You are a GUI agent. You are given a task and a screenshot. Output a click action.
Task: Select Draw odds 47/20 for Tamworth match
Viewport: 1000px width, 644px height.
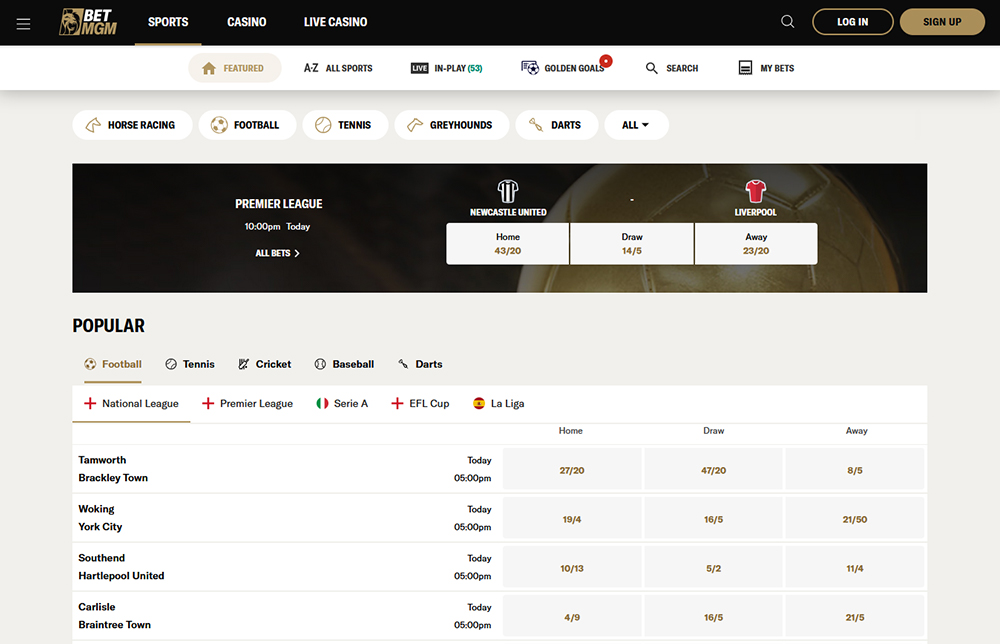713,470
